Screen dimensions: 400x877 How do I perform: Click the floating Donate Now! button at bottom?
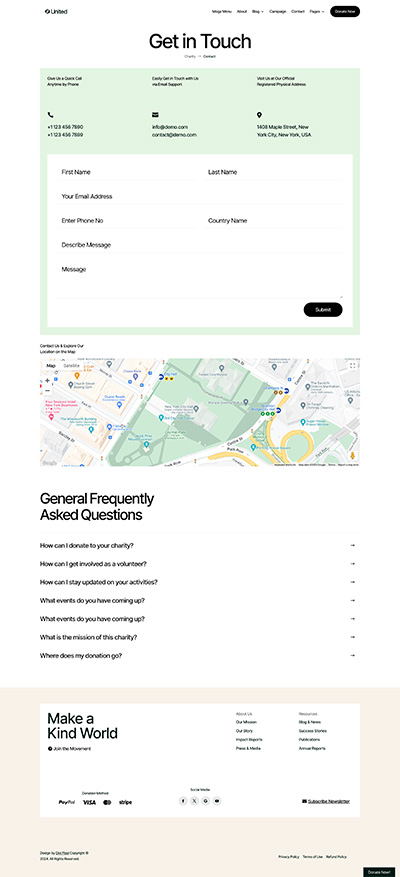tap(379, 872)
